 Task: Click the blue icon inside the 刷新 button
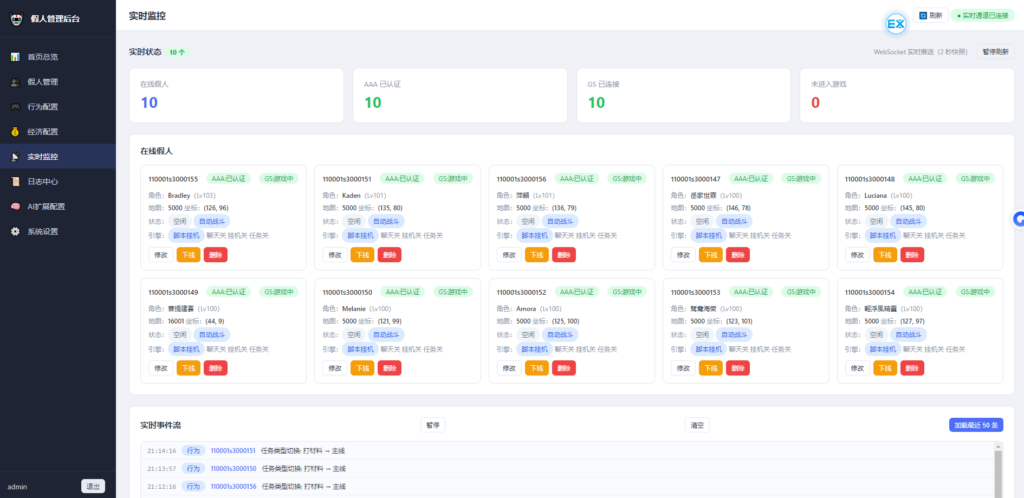[923, 15]
